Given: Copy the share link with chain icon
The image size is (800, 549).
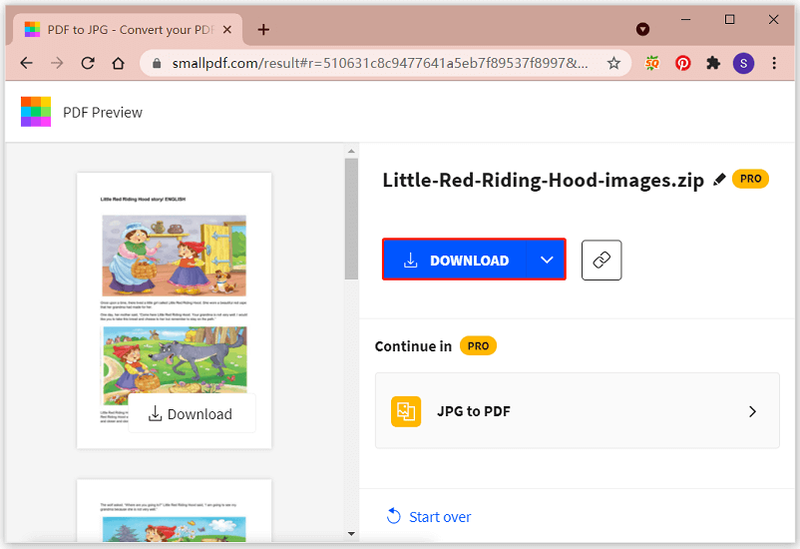Looking at the screenshot, I should coord(602,260).
